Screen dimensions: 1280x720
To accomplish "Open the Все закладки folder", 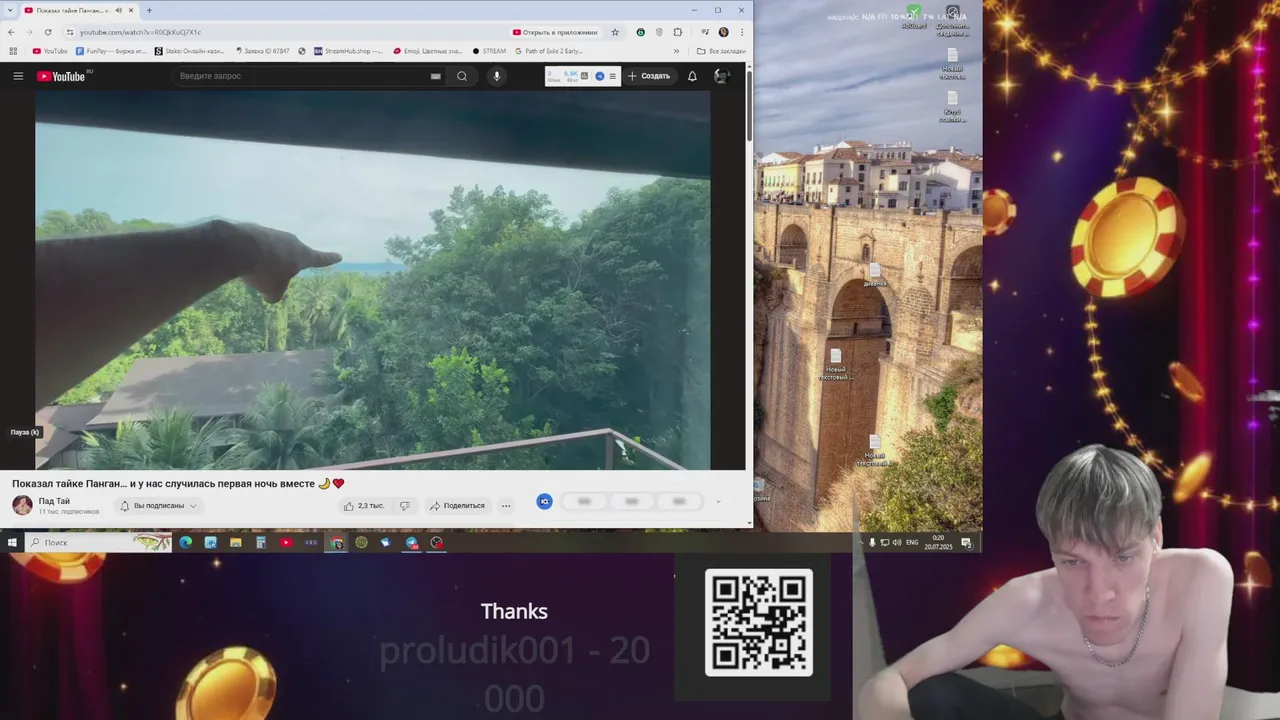I will point(721,51).
